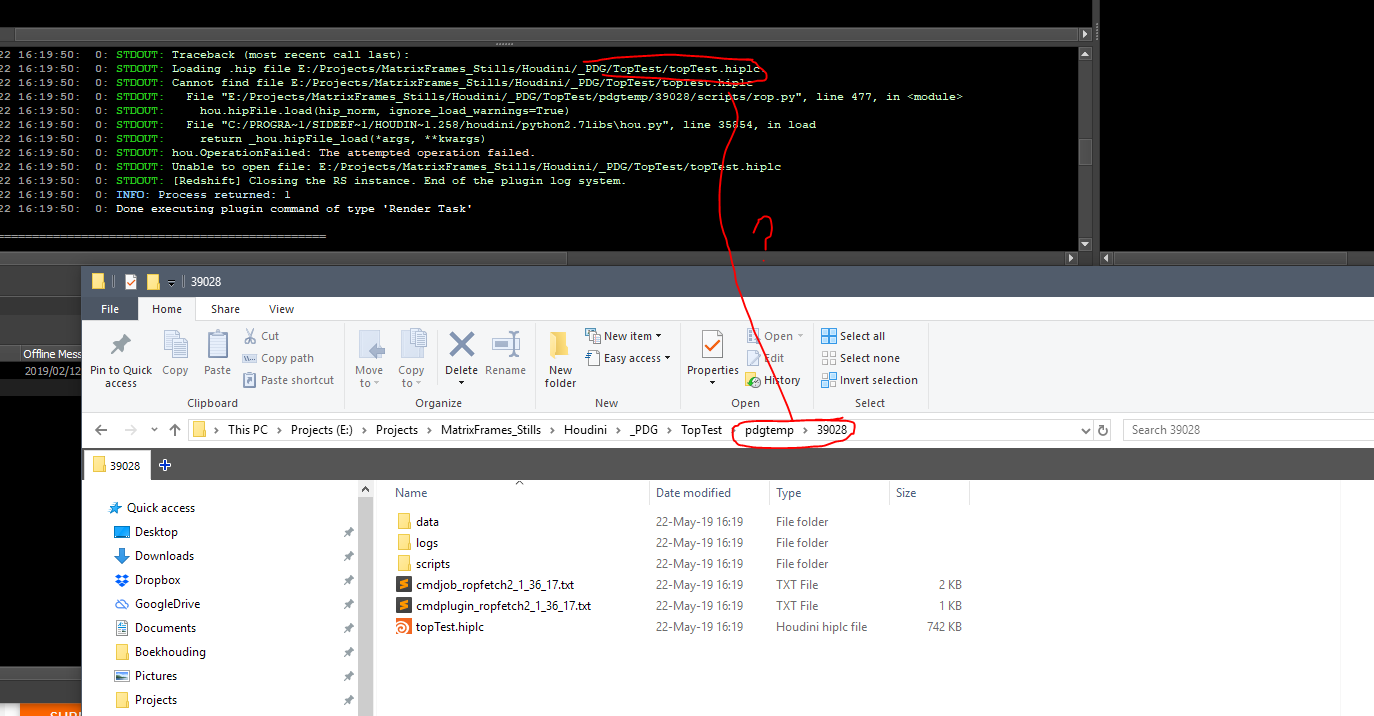The image size is (1374, 716).
Task: Click the Explorer title bar folder icon
Action: (x=98, y=282)
